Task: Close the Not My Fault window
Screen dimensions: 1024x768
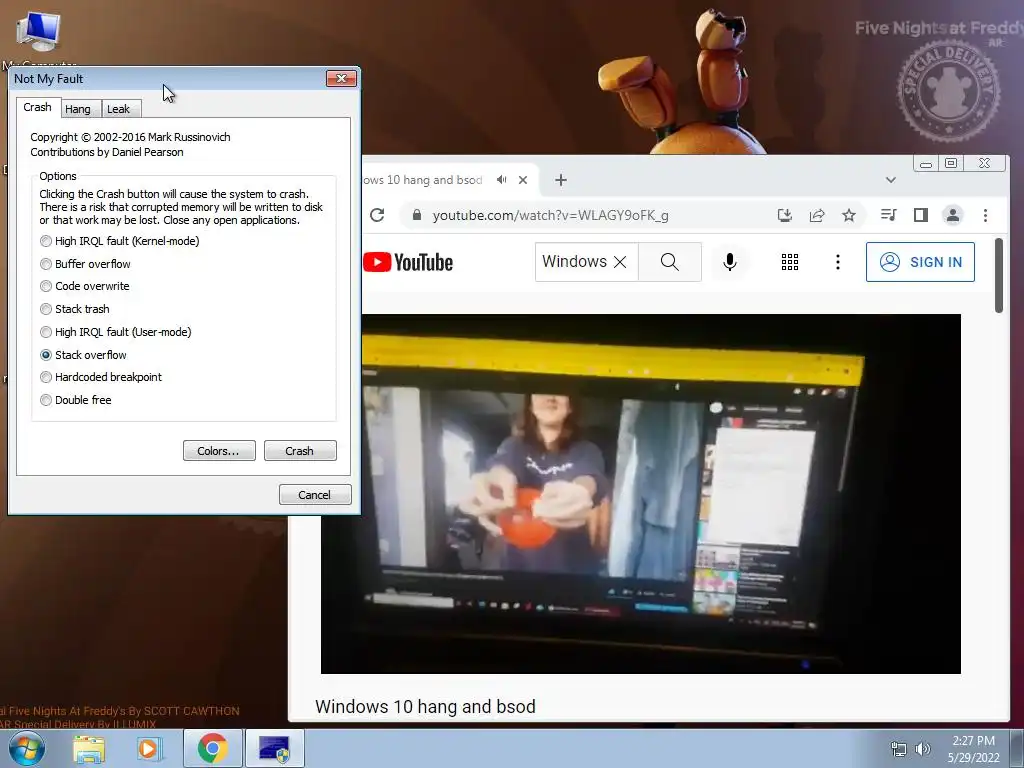Action: (x=341, y=78)
